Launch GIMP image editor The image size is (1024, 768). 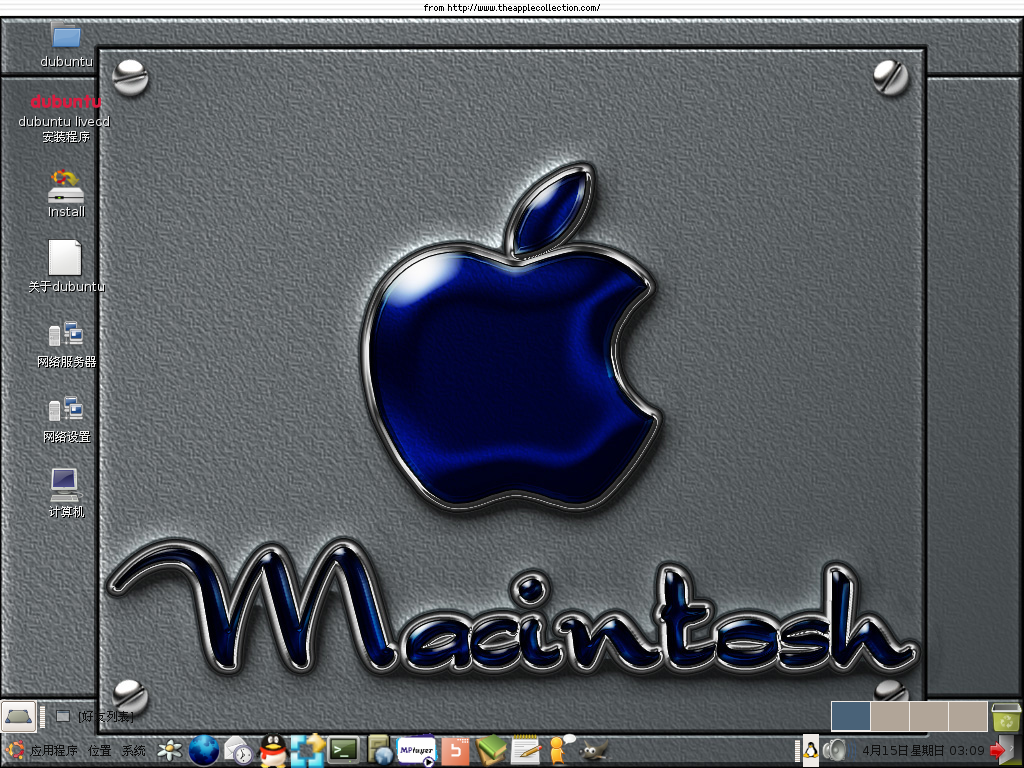click(x=594, y=750)
